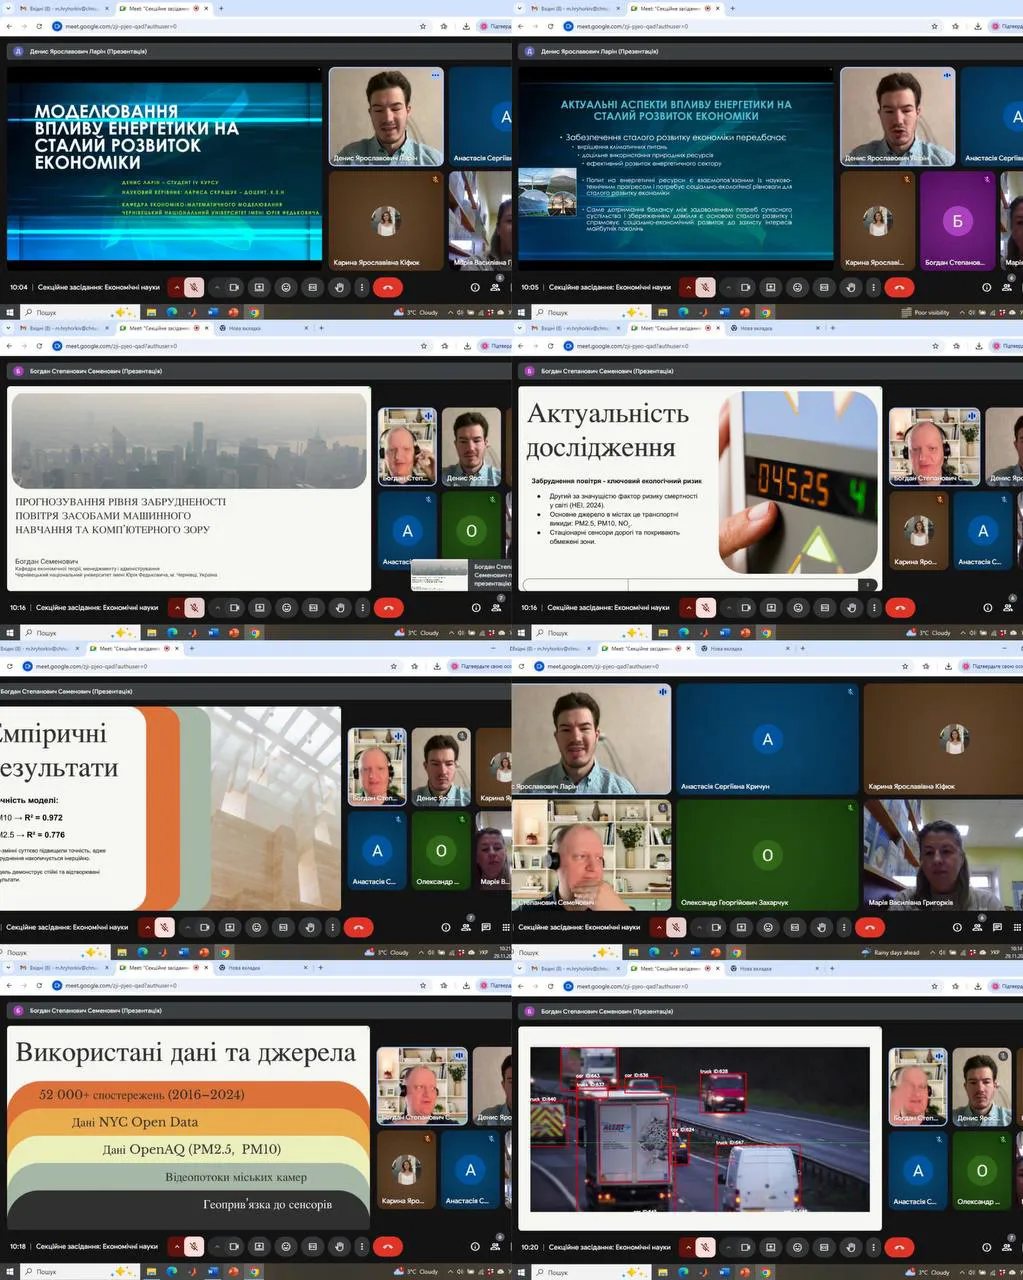Viewport: 1023px width, 1280px height.
Task: Open emoji reactions in the 10:18 meeting toolbar
Action: tap(286, 1247)
